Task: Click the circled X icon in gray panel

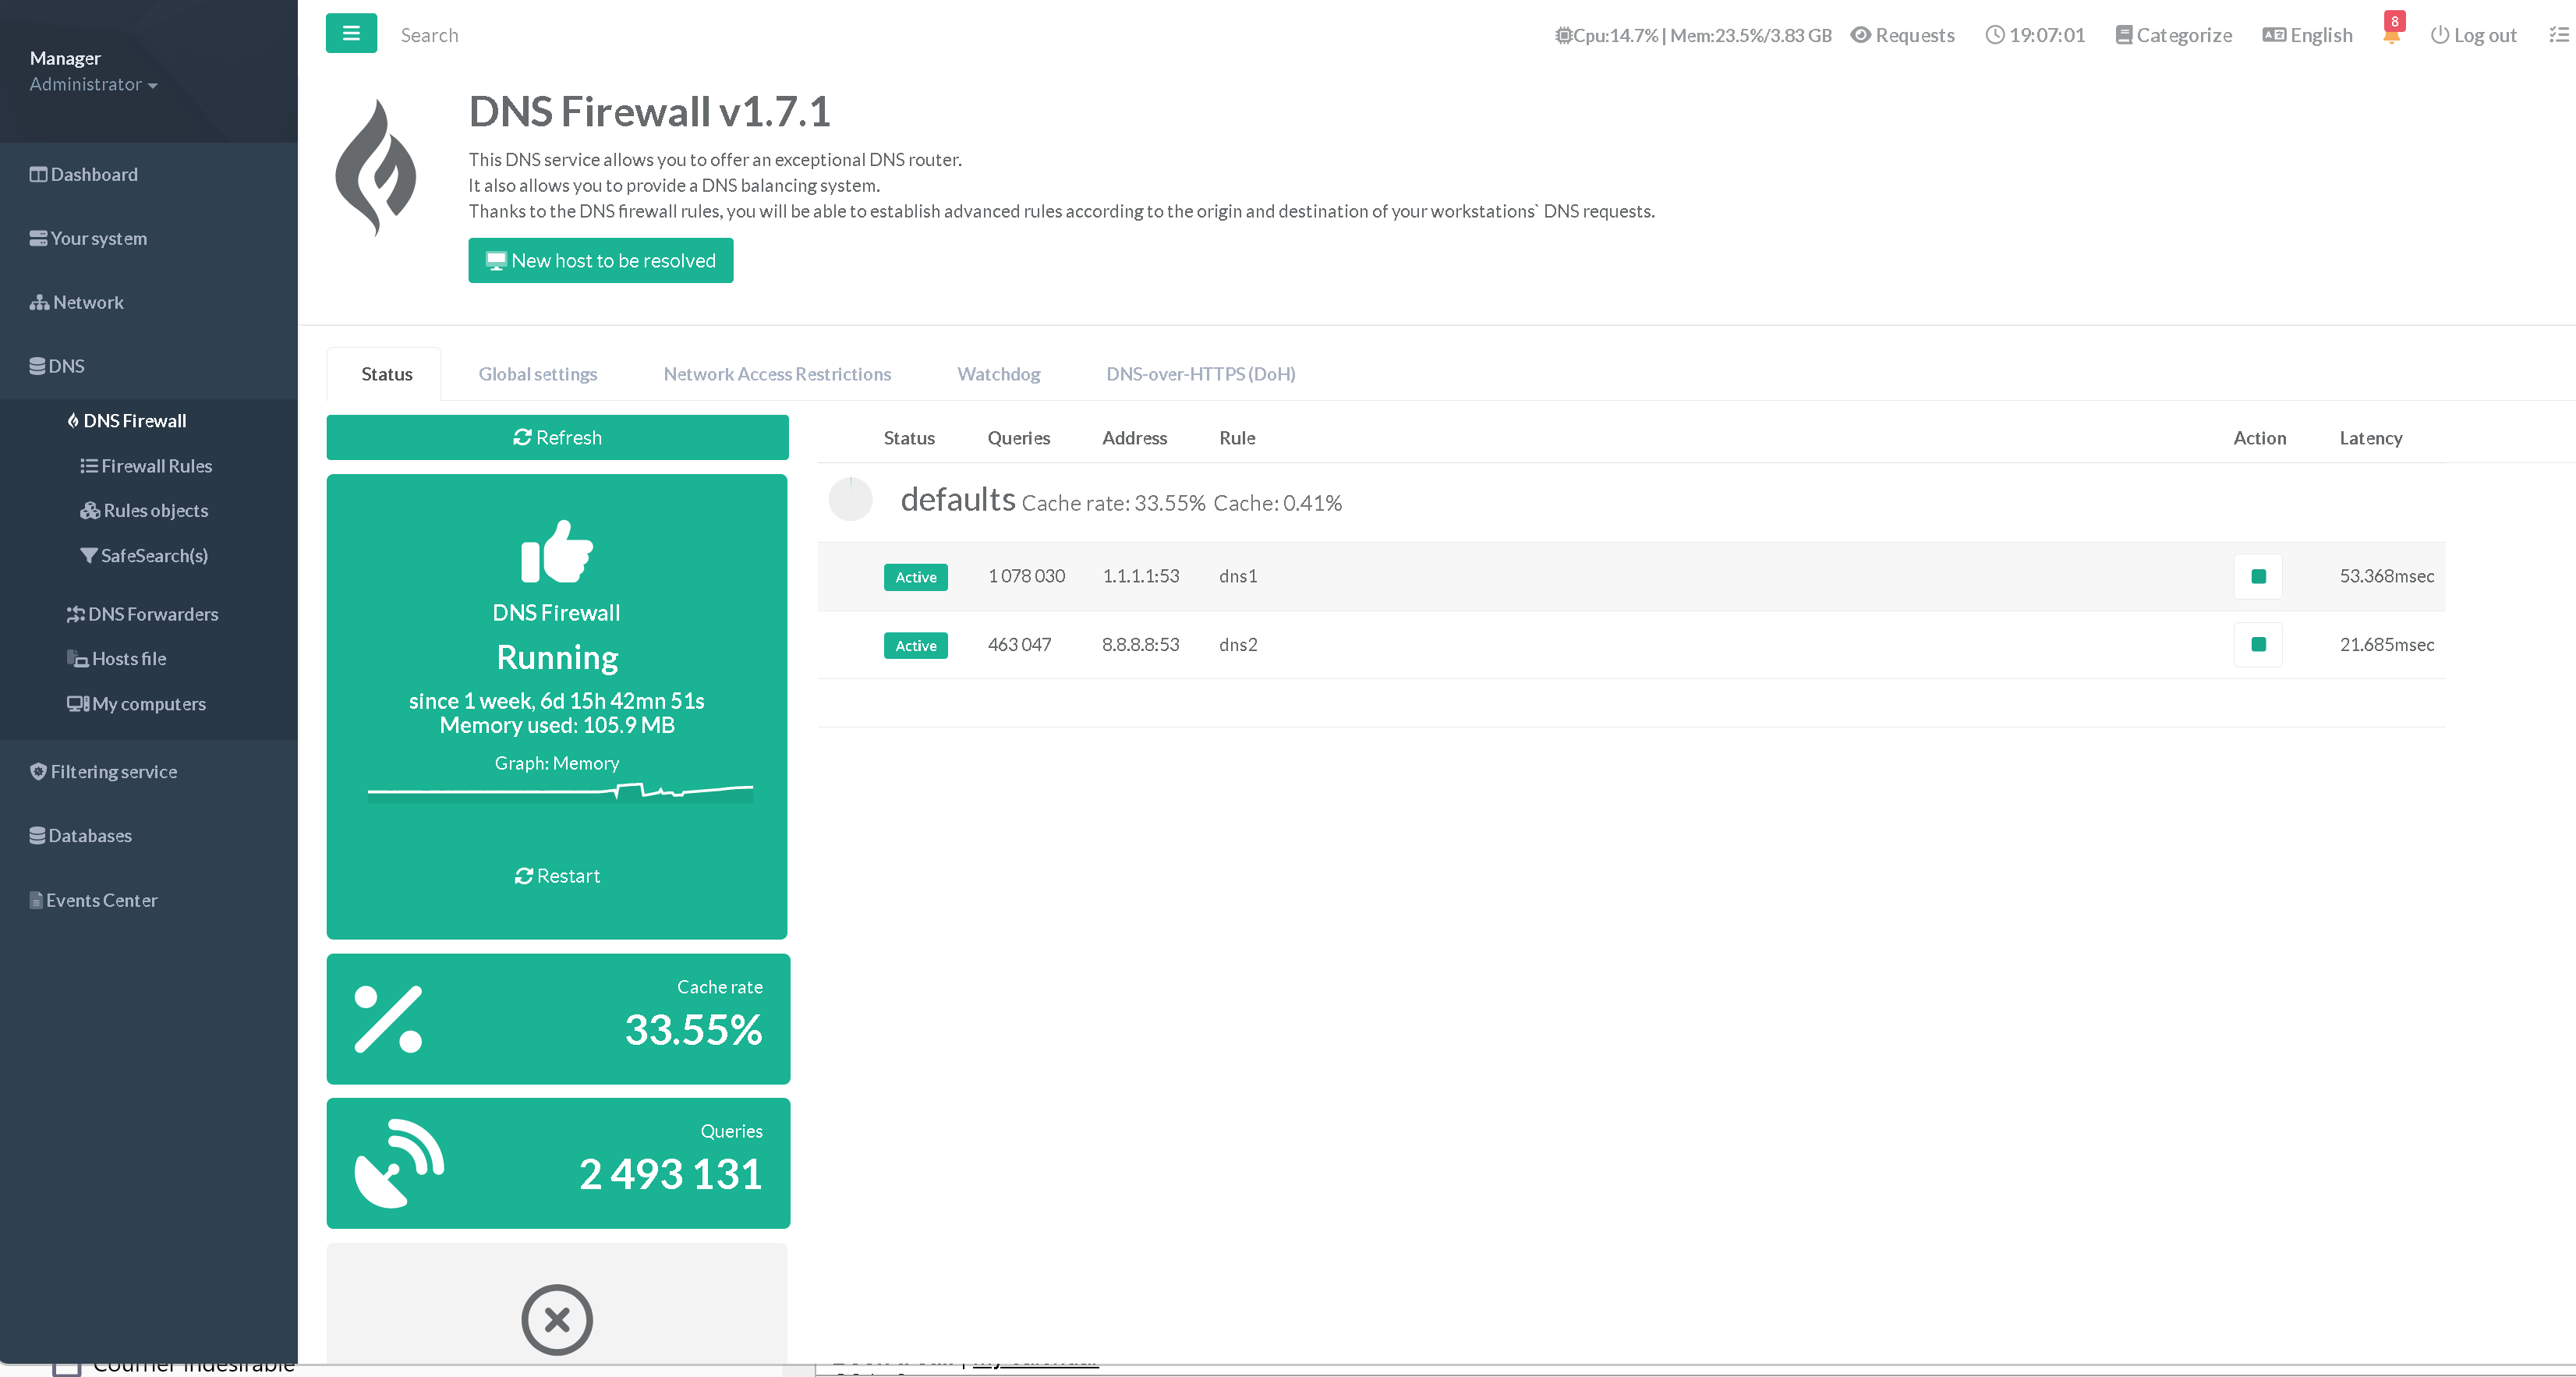Action: (x=557, y=1319)
